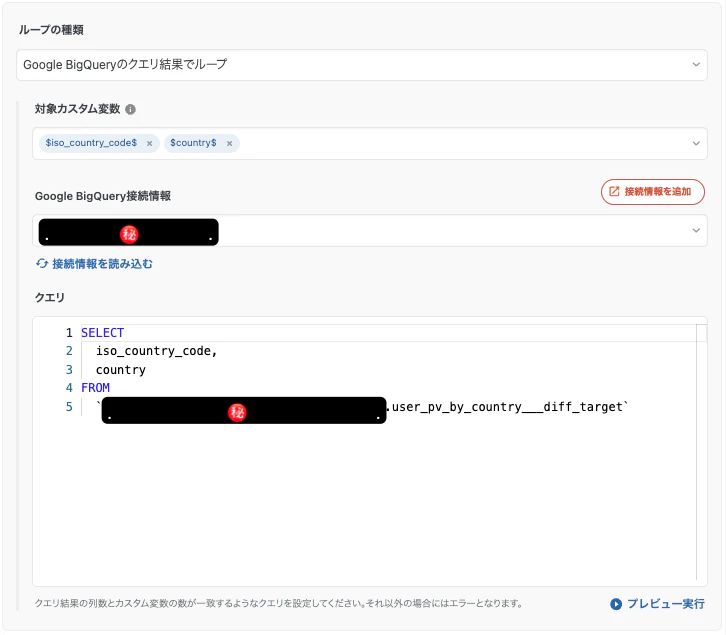Viewport: 726px width, 635px height.
Task: Click the SELECT keyword on line 1
Action: [x=102, y=333]
